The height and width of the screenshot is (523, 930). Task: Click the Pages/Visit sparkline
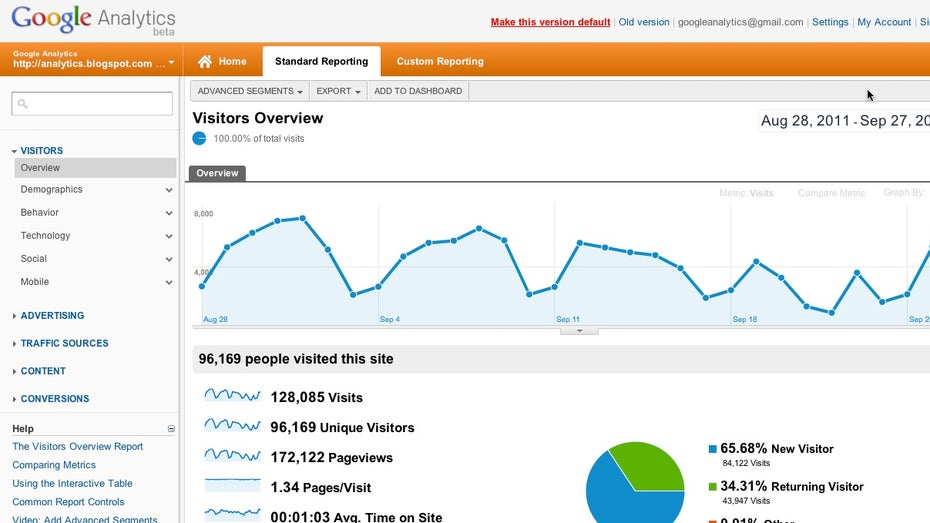tap(232, 484)
